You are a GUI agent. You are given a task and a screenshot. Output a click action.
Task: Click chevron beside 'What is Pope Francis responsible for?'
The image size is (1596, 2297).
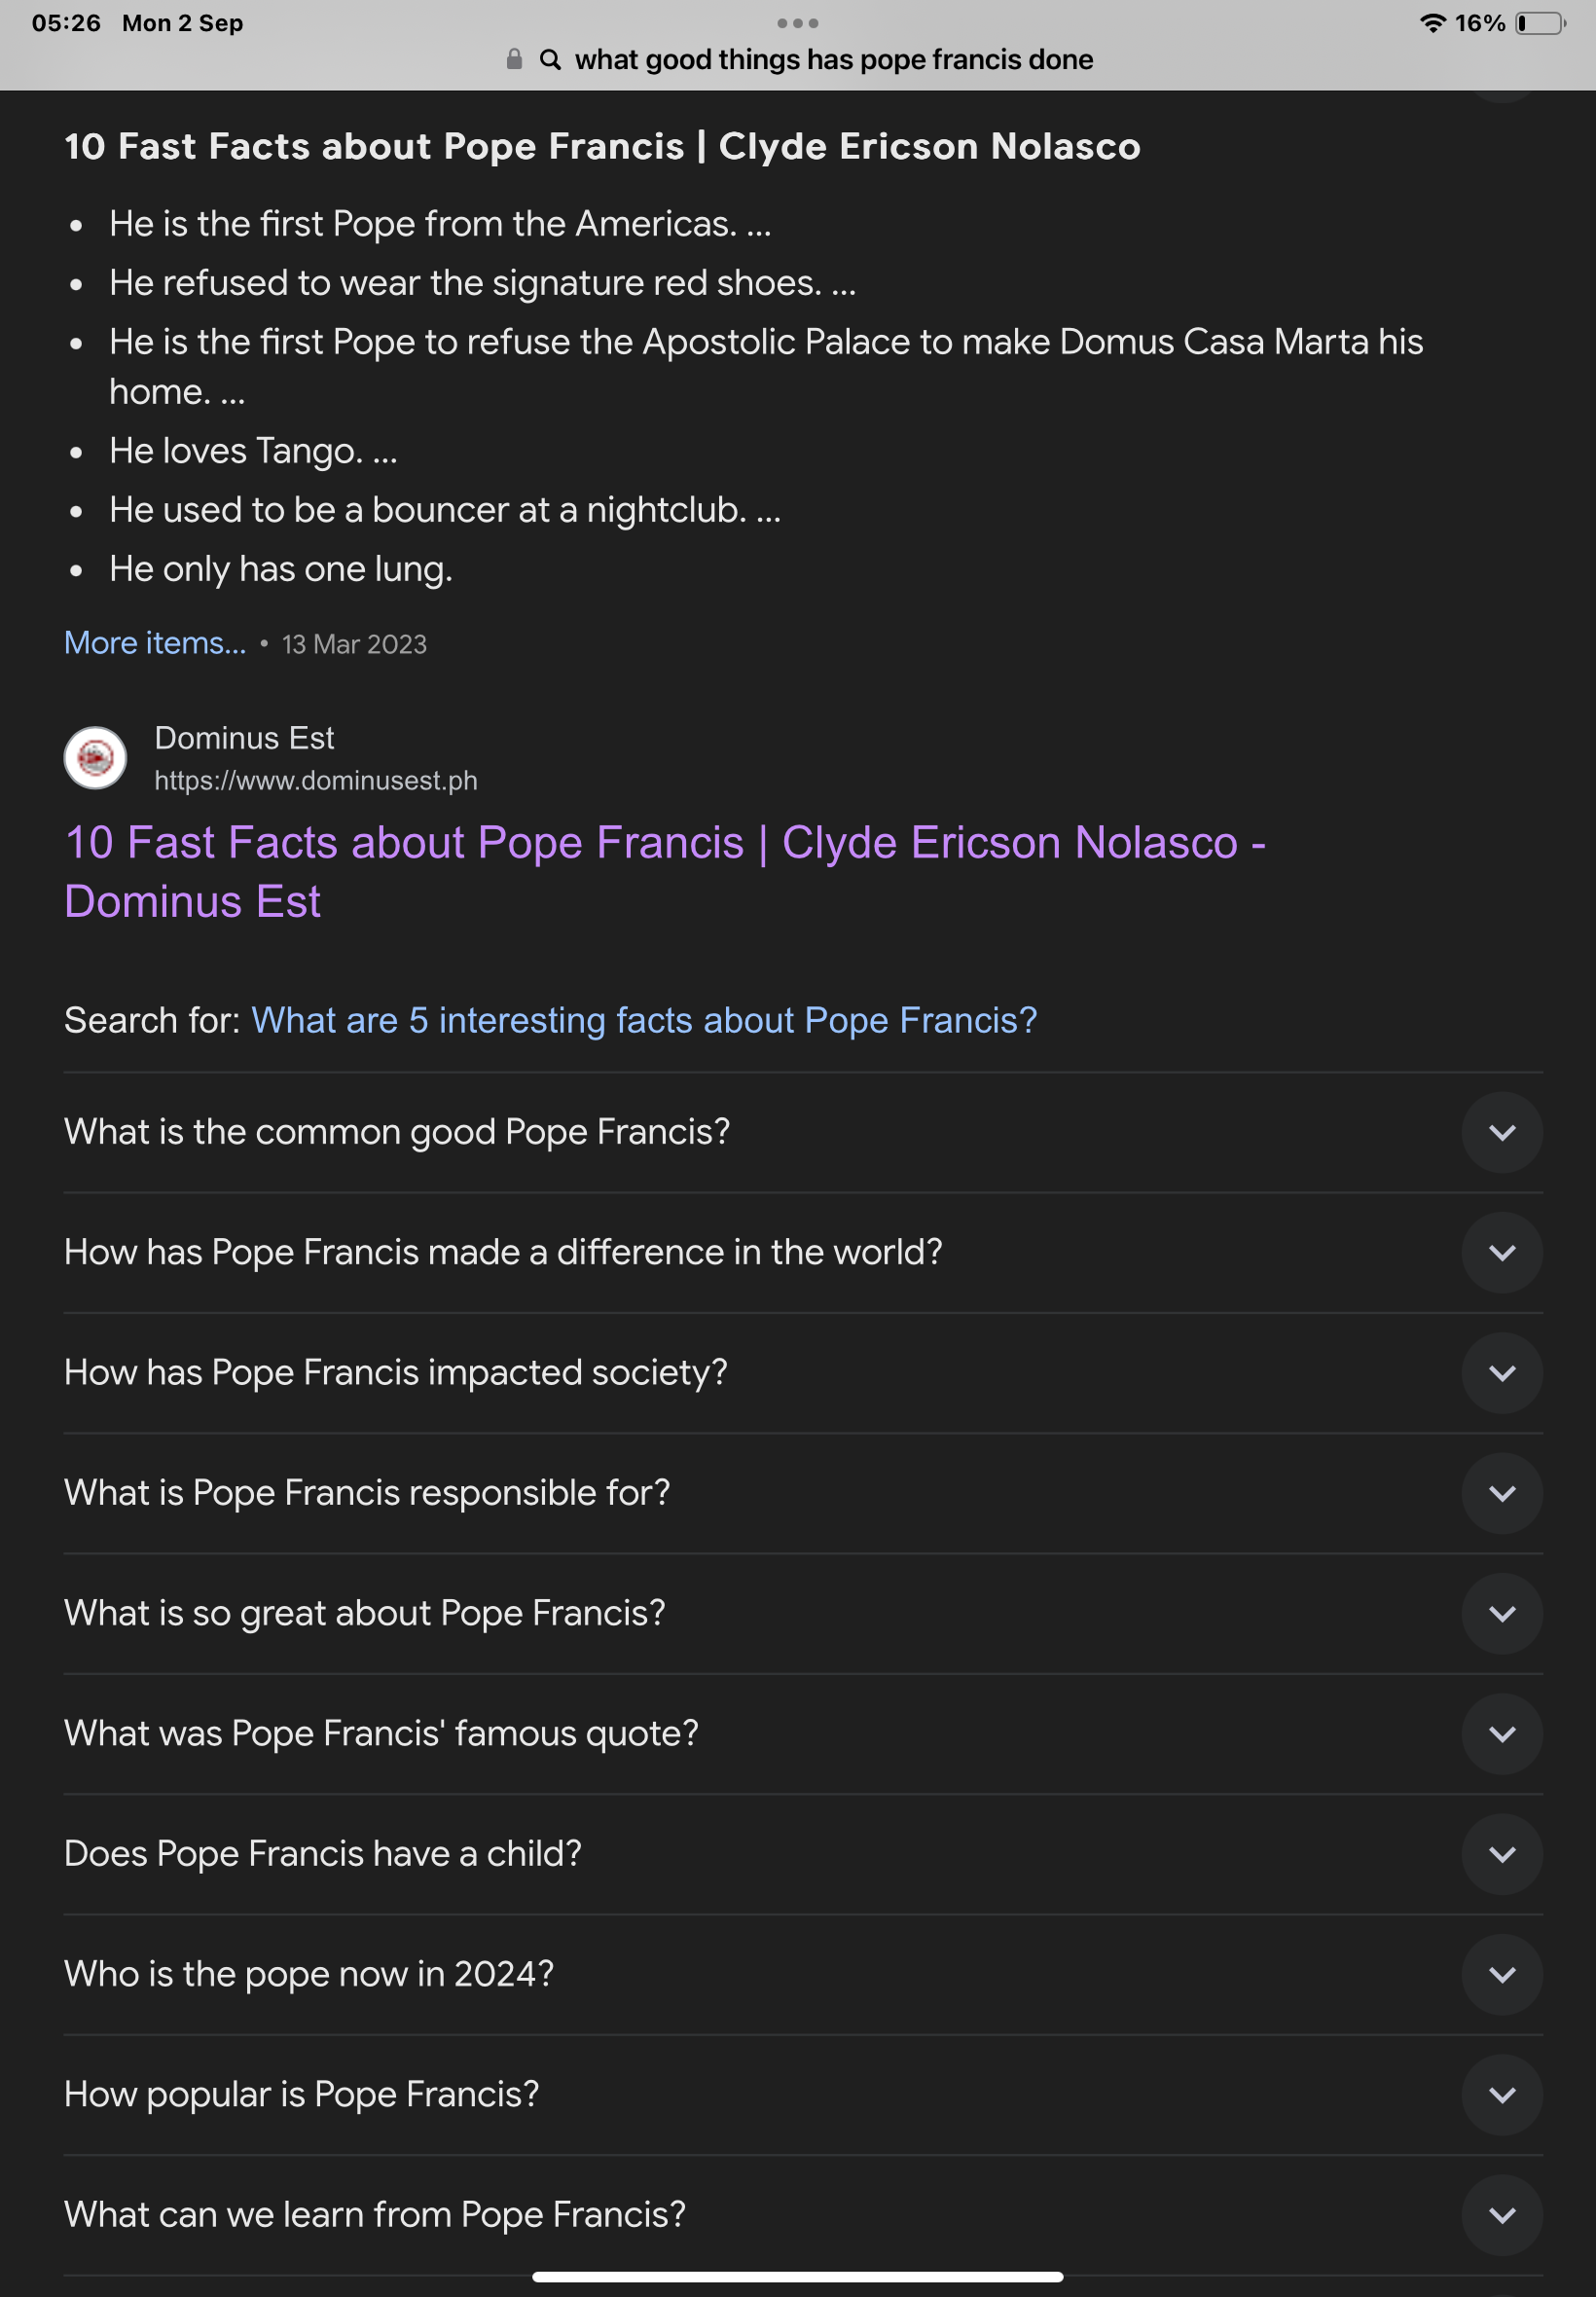(x=1501, y=1493)
